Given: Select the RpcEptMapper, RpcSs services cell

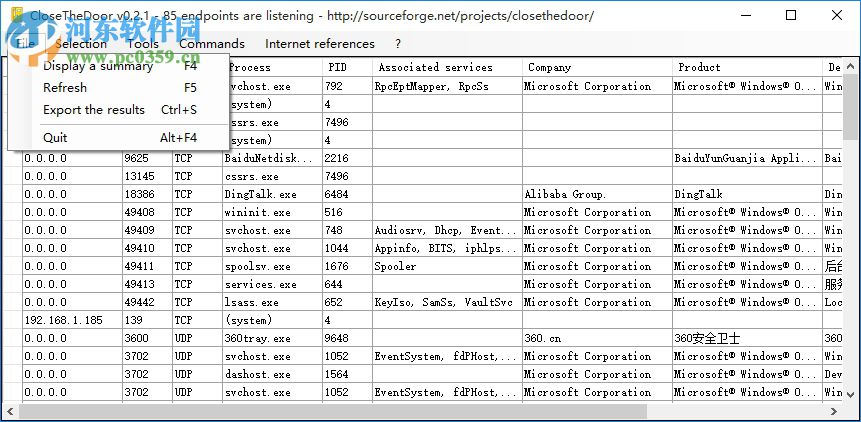Looking at the screenshot, I should point(448,86).
